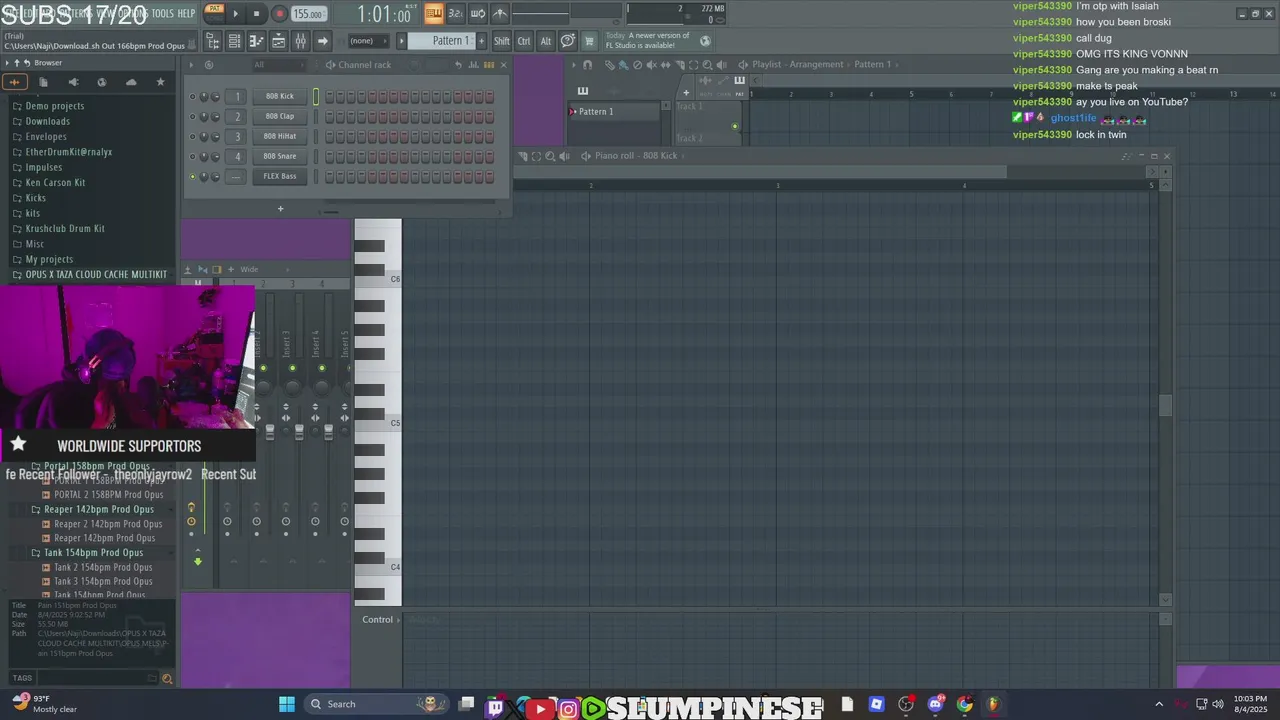The height and width of the screenshot is (720, 1280).
Task: Open the help assistant icon beside Alt
Action: [x=567, y=41]
